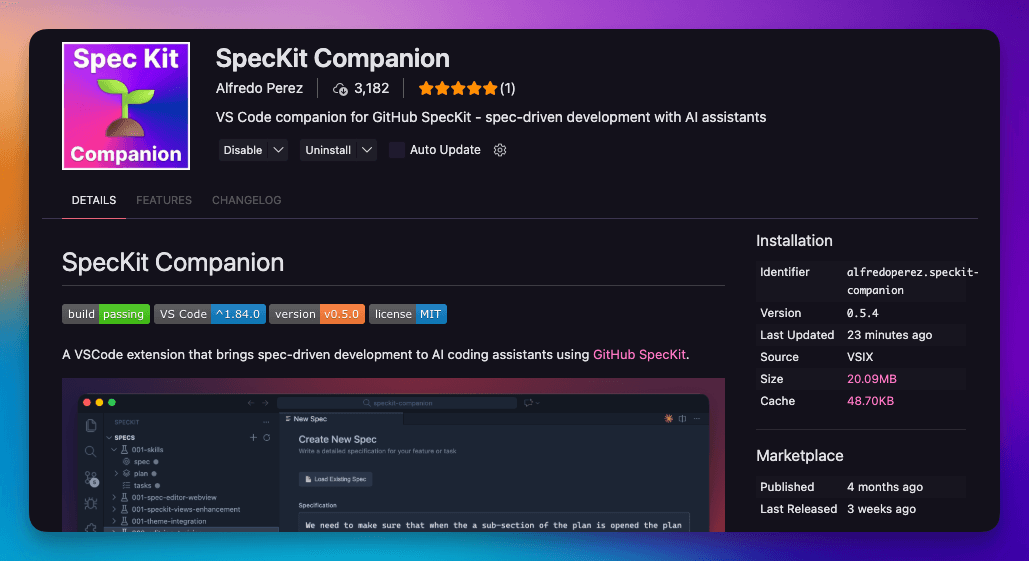This screenshot has width=1029, height=561.
Task: Expand the plan item under 001-skills
Action: point(117,473)
